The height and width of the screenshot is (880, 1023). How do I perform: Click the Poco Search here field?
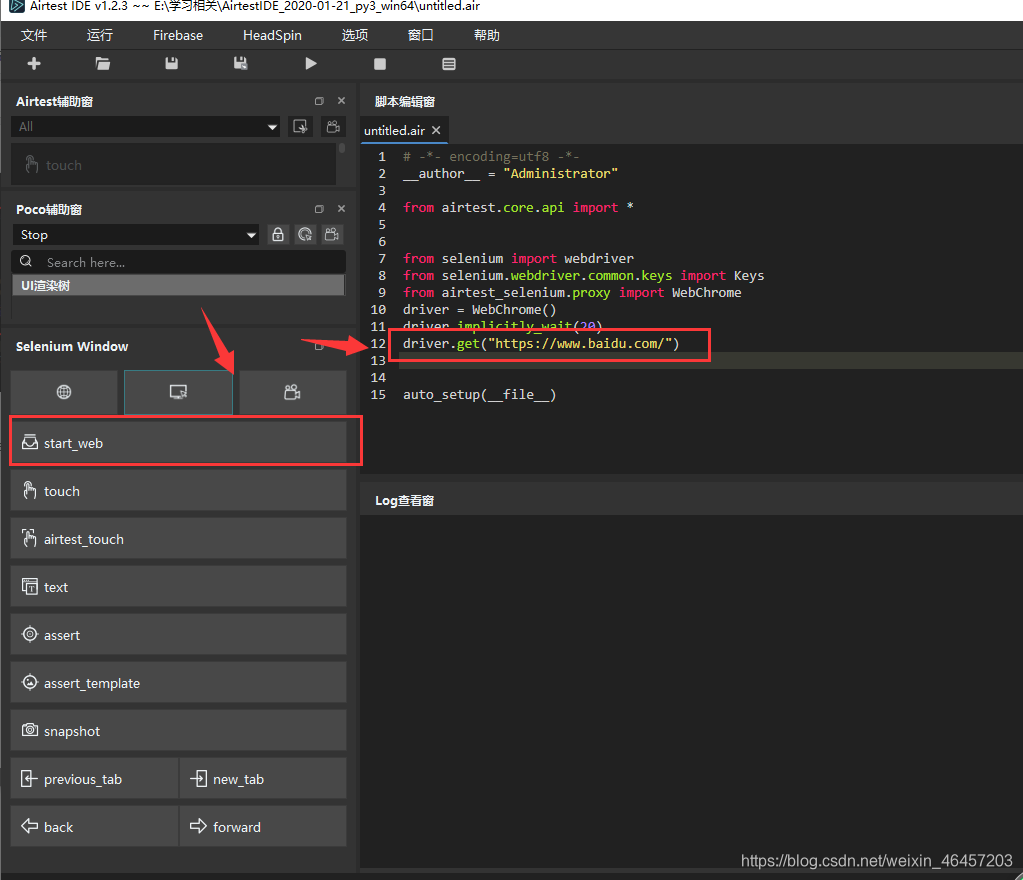tap(179, 262)
